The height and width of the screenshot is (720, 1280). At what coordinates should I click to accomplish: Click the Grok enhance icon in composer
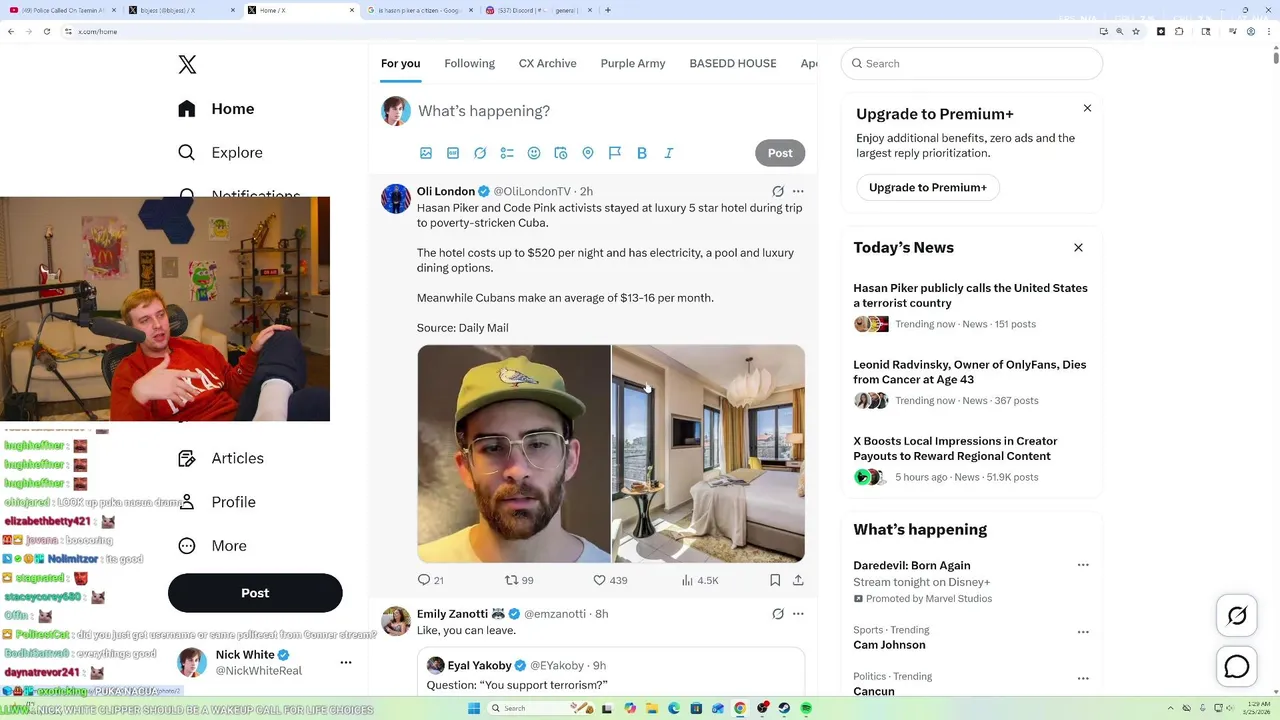point(480,153)
